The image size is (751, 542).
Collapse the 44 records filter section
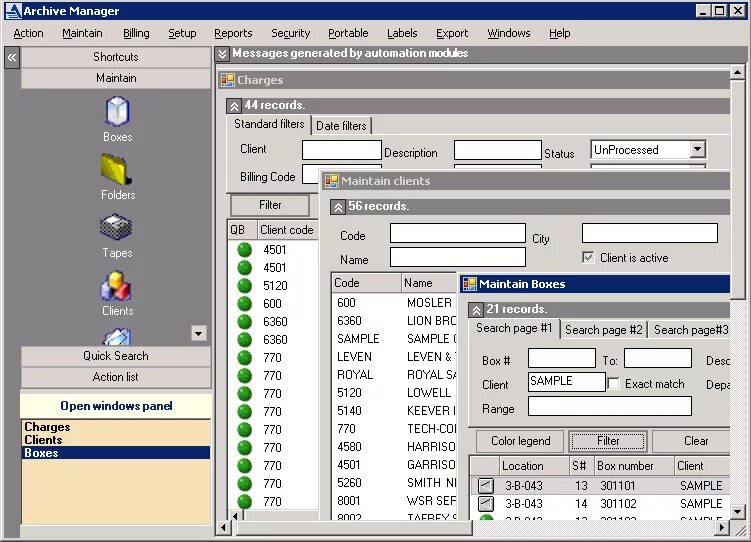point(234,105)
